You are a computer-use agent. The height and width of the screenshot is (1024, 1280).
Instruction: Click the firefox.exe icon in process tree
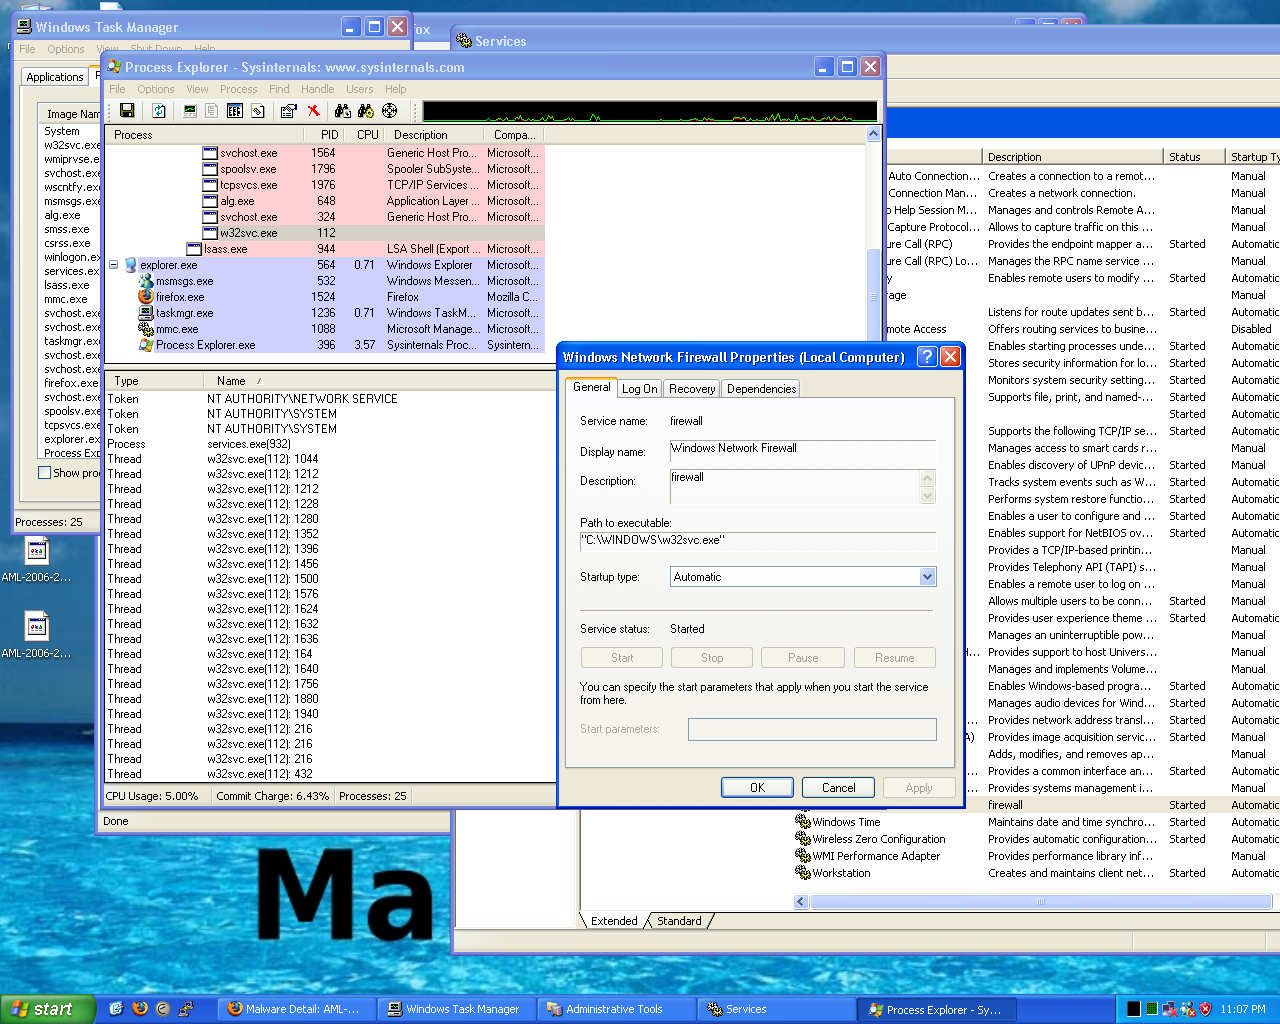pyautogui.click(x=146, y=297)
